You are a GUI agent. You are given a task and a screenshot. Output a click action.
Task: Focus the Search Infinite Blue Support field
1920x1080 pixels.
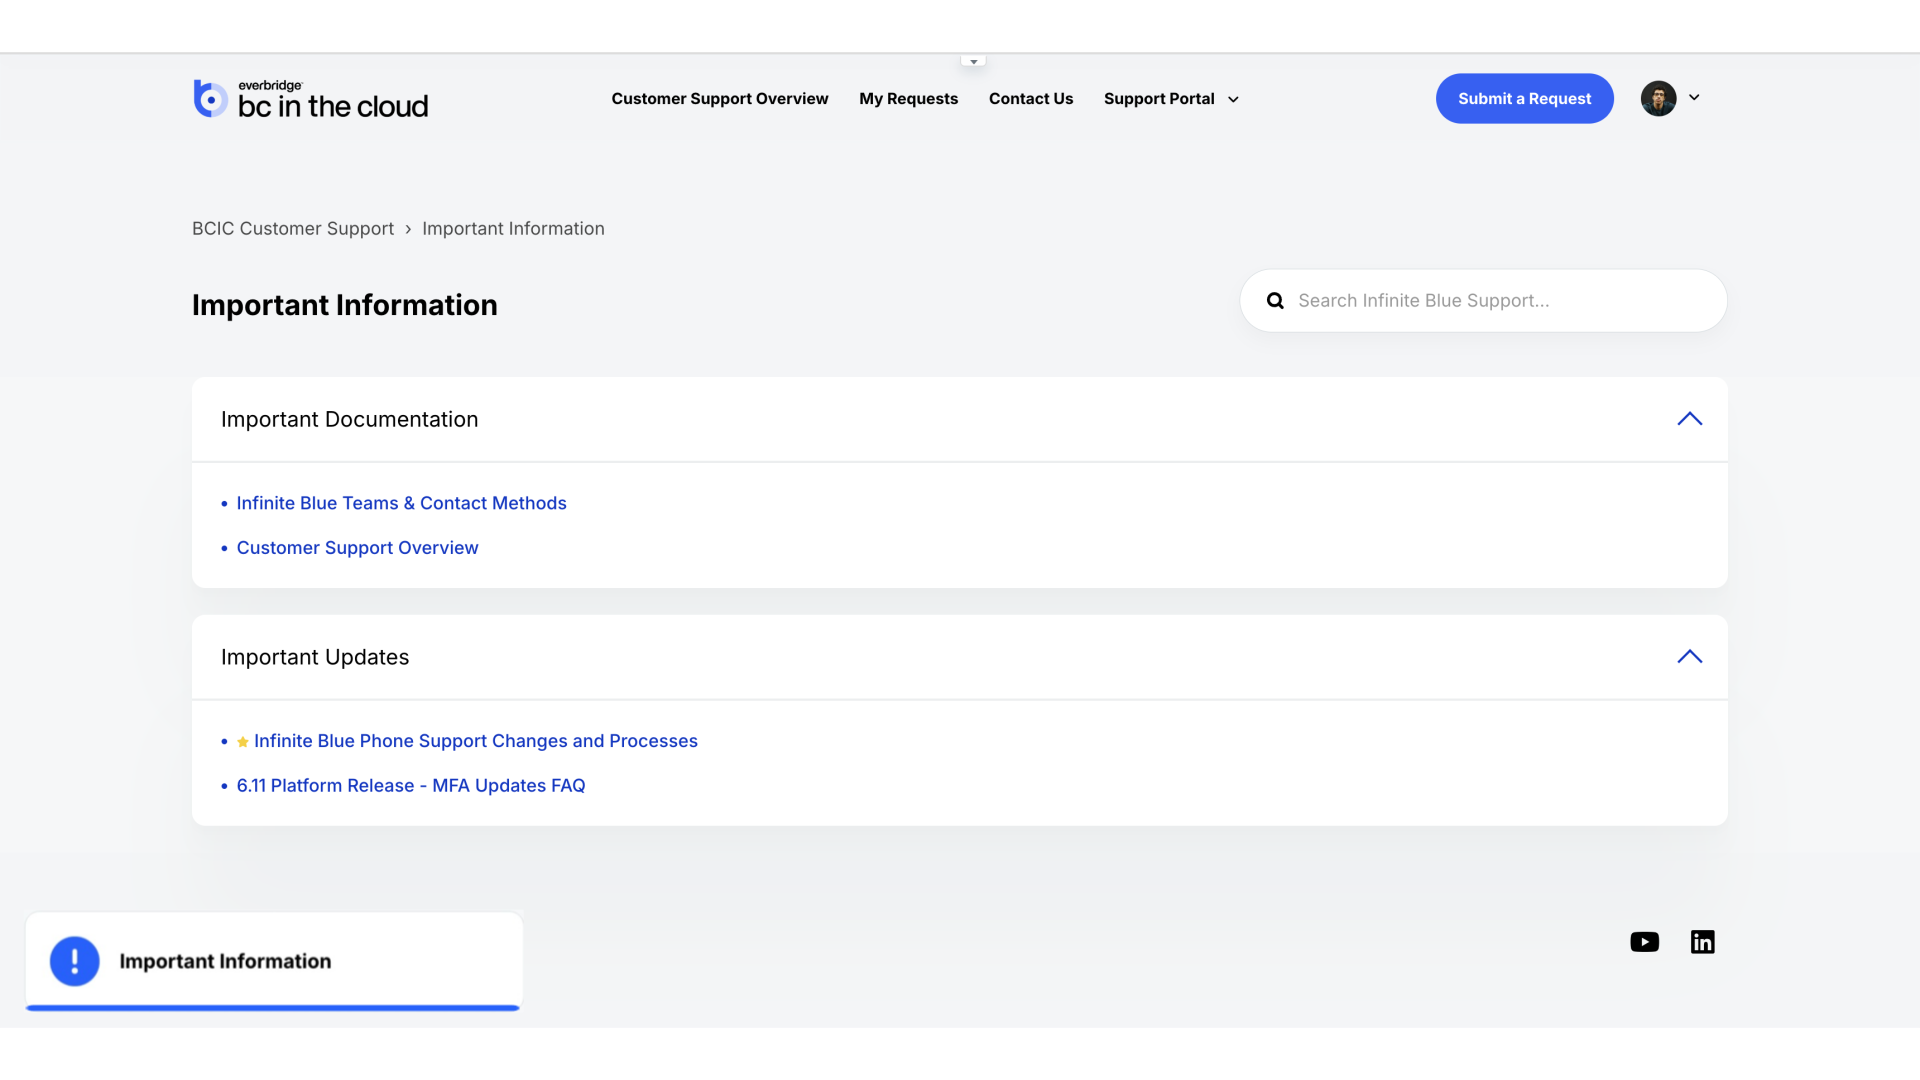tap(1483, 301)
